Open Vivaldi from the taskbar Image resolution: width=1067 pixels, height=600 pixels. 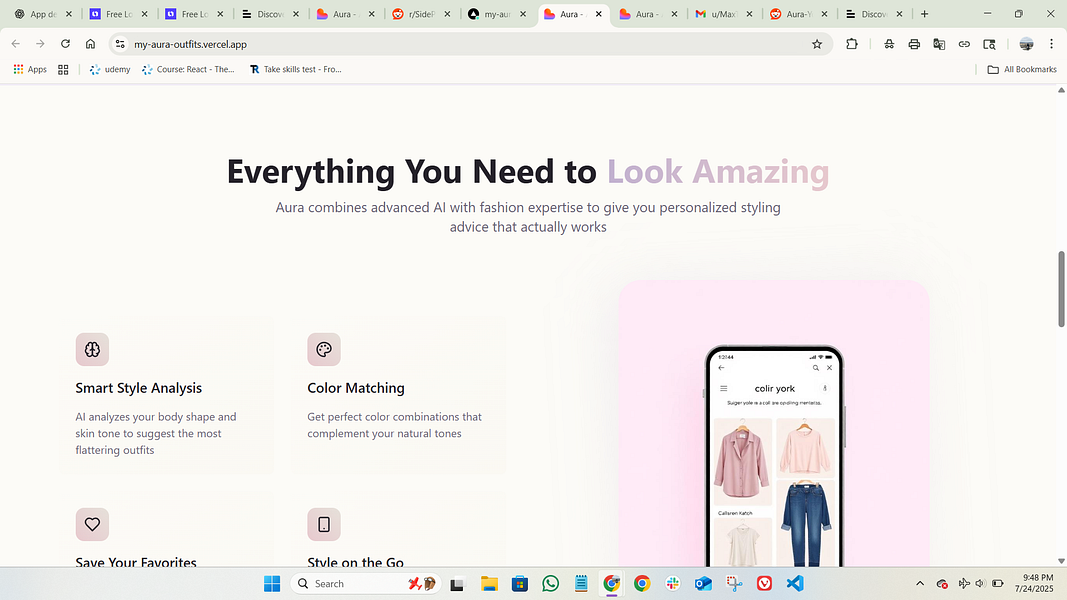(764, 584)
